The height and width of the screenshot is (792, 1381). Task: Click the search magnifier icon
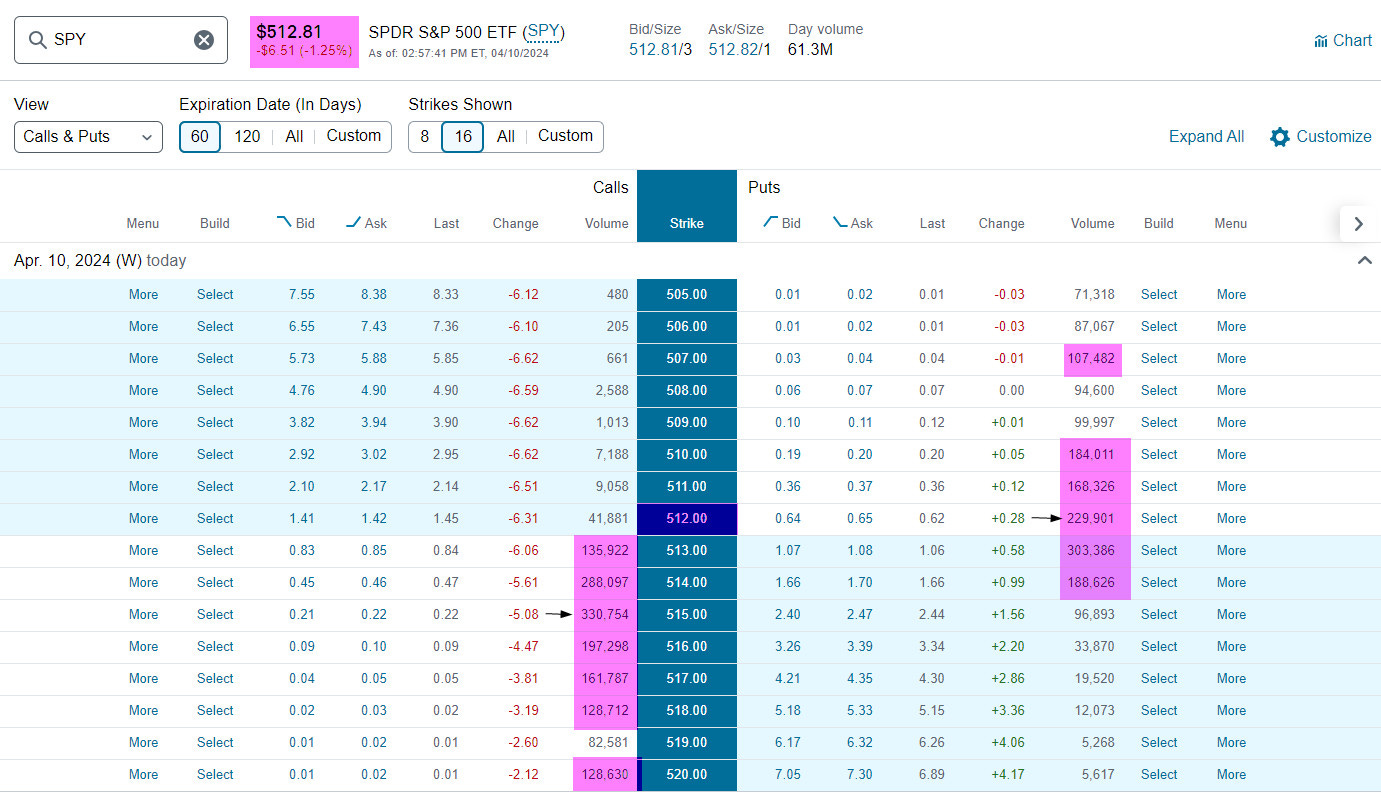point(38,40)
